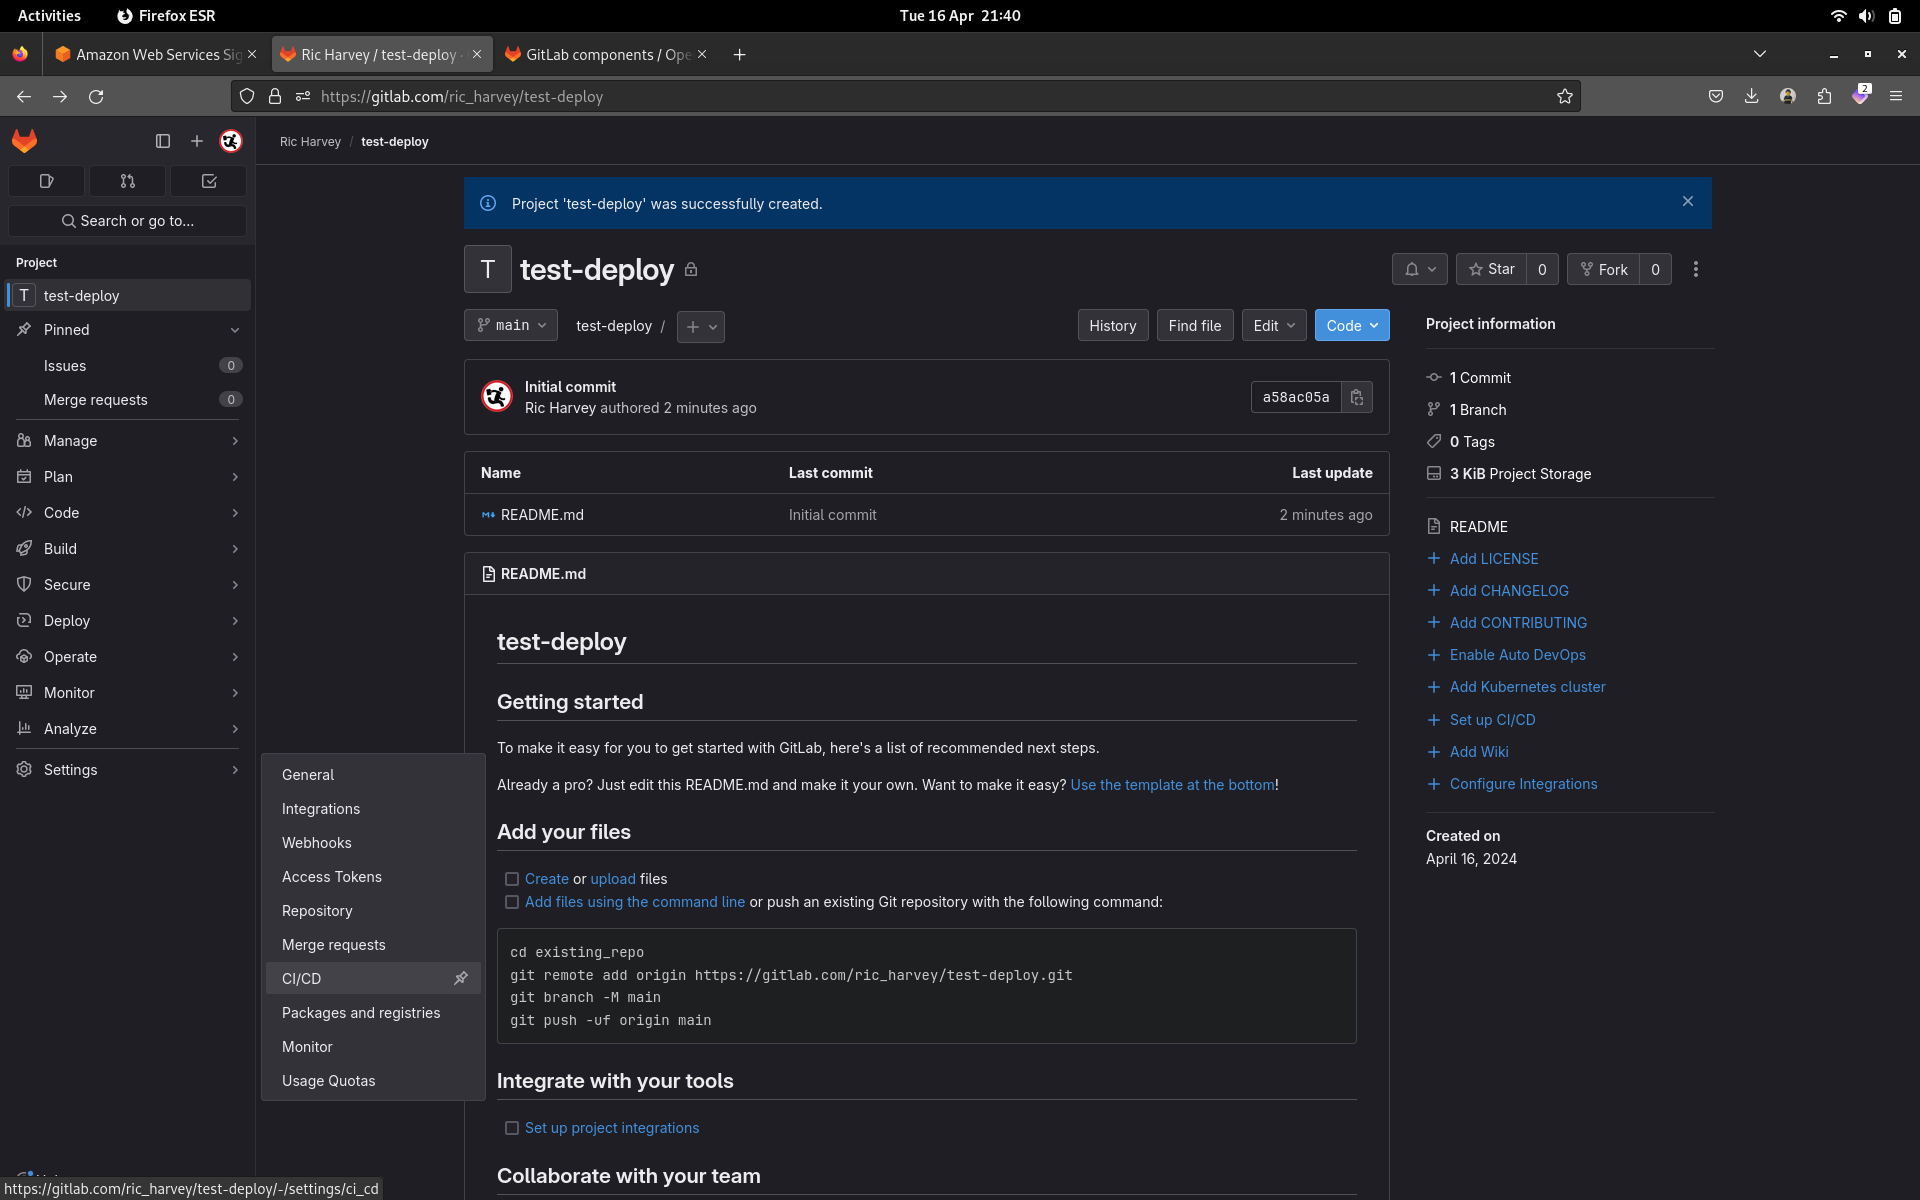Click the tracking protection shield icon

coord(247,96)
